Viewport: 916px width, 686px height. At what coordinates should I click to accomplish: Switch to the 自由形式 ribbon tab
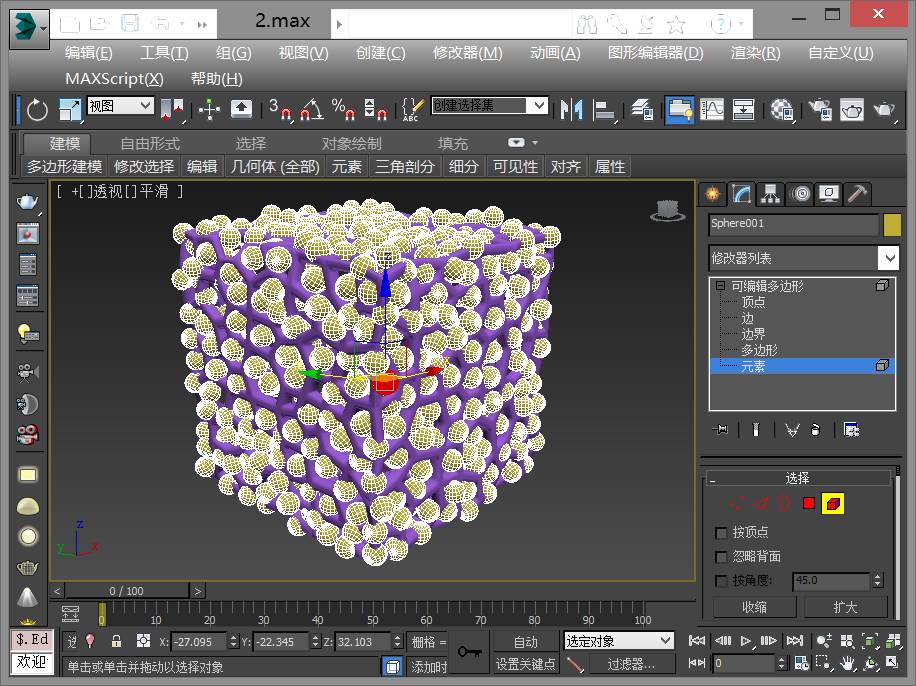point(150,143)
